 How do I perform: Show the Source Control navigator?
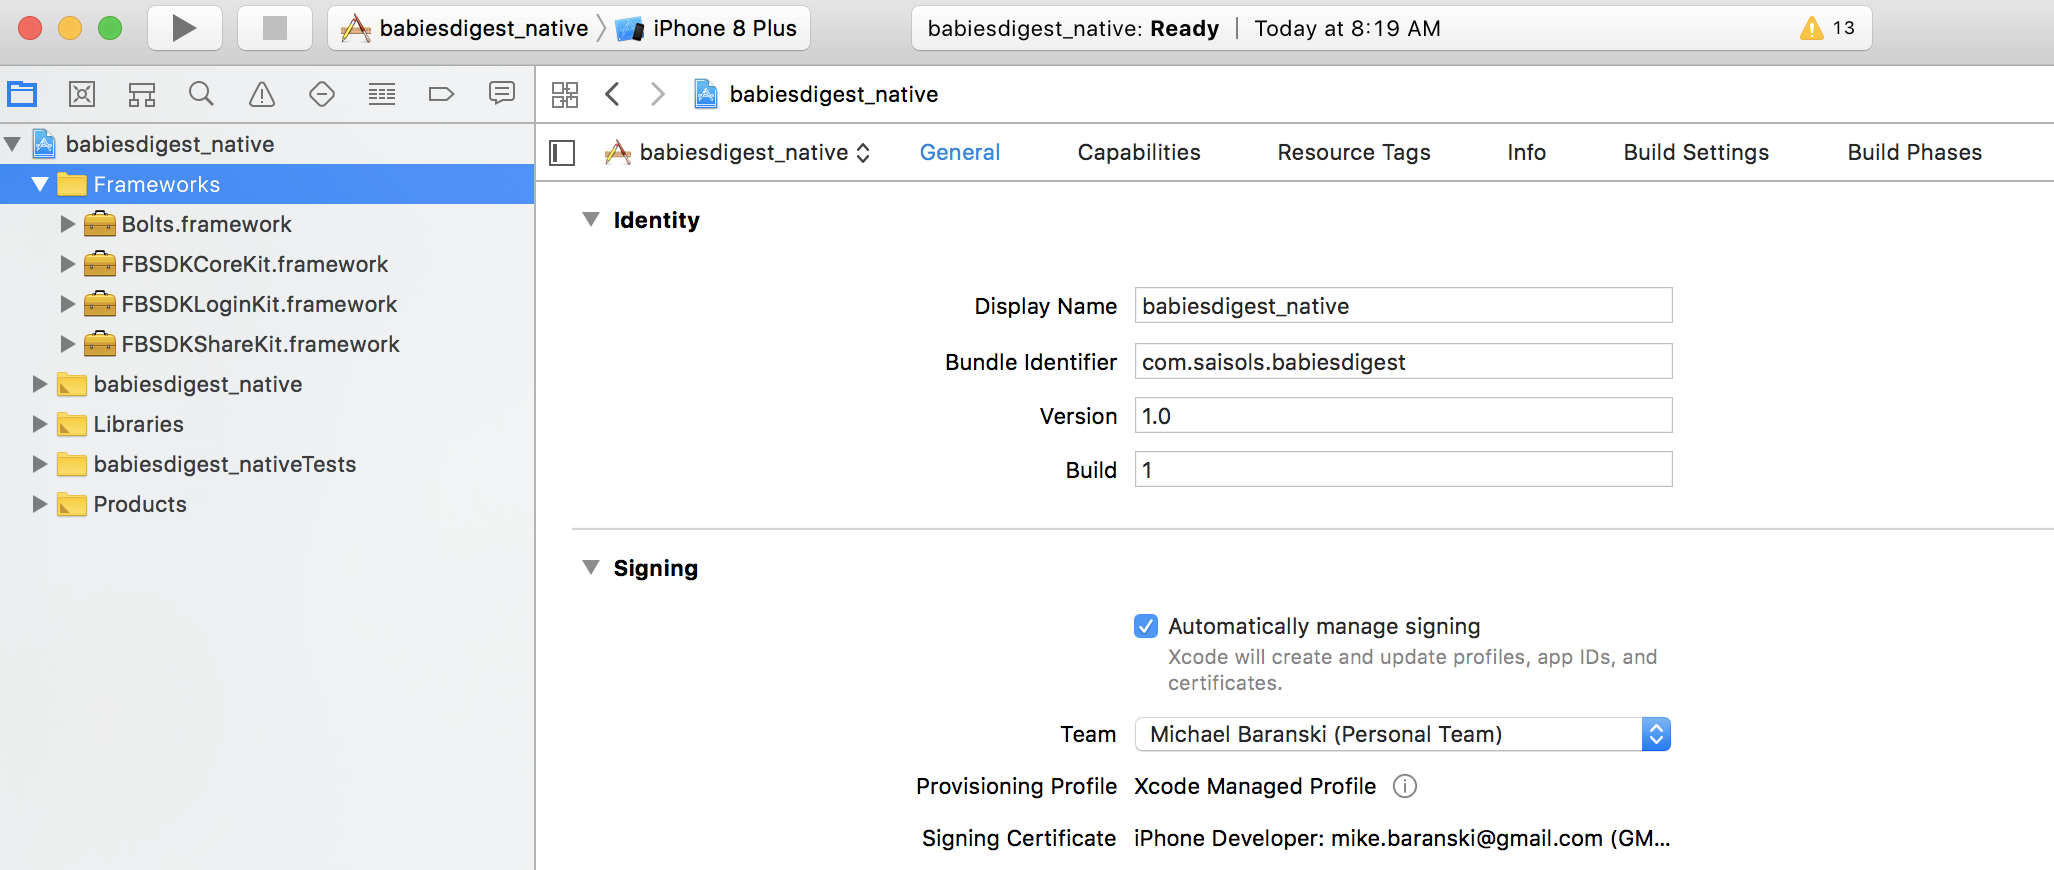coord(82,94)
